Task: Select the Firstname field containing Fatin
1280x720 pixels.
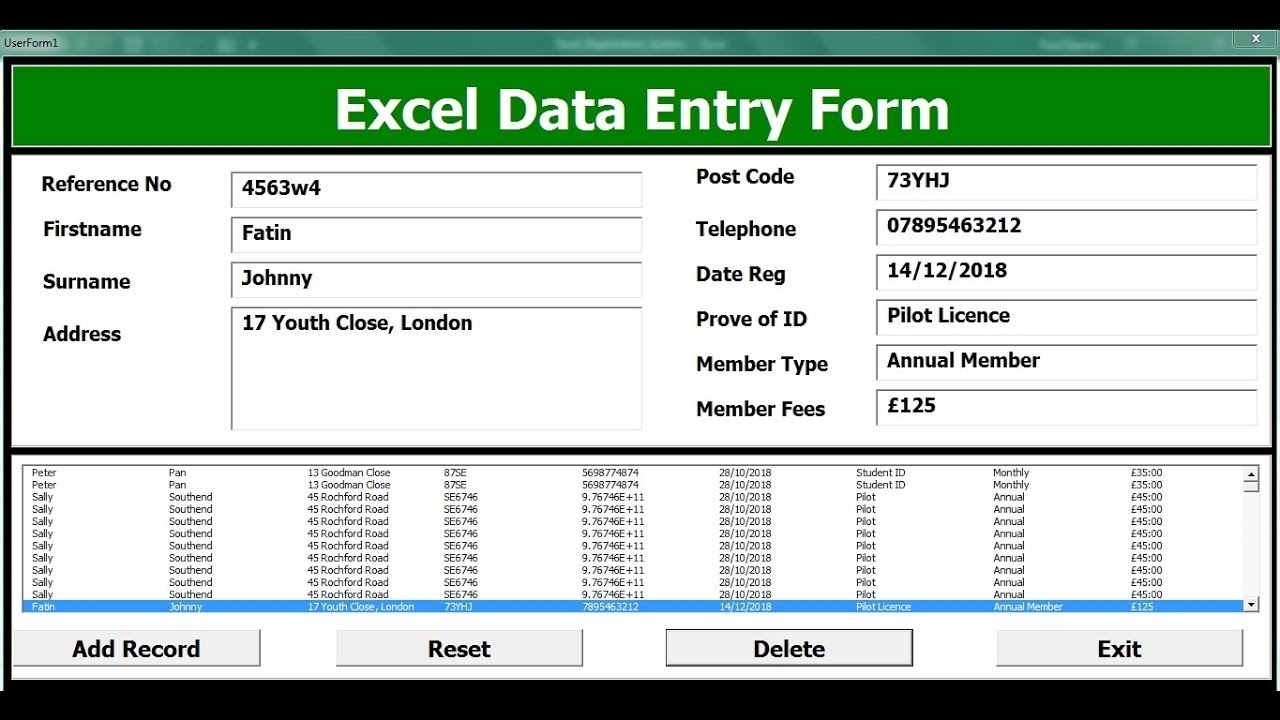Action: tap(436, 234)
